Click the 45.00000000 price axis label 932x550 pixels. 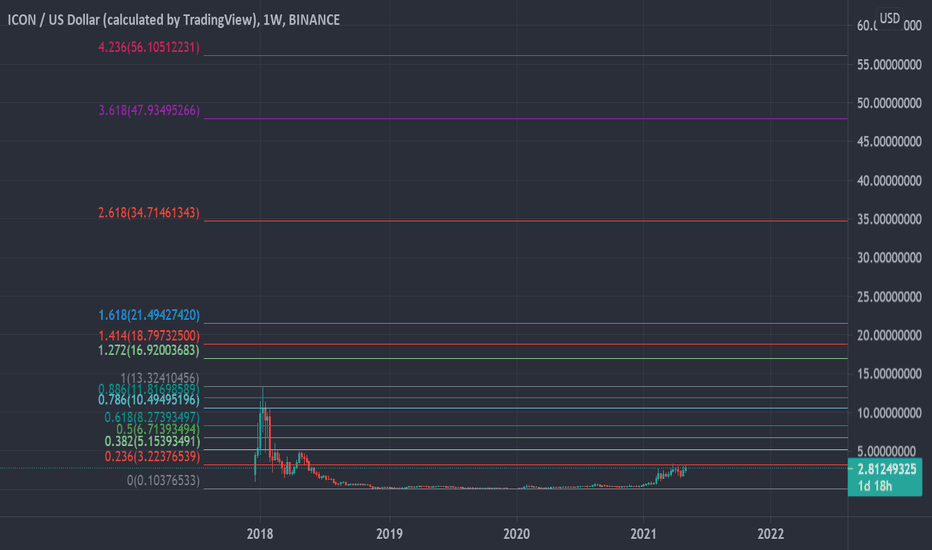tap(889, 142)
